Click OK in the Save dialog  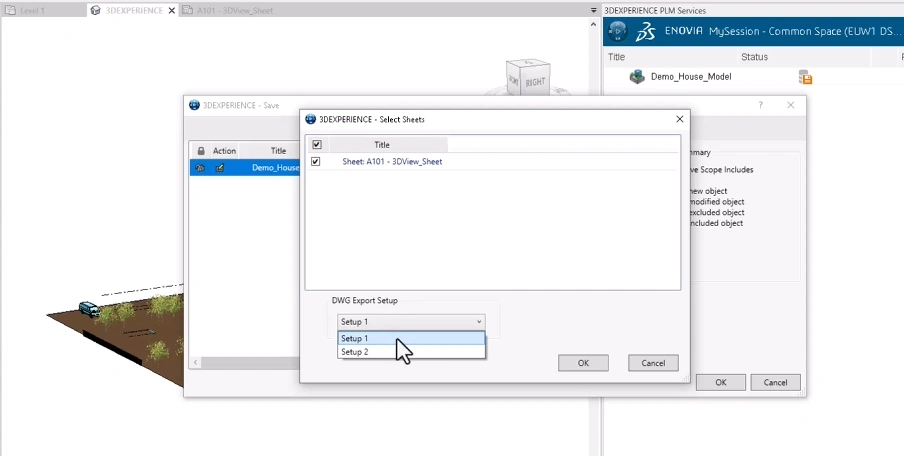pos(721,382)
